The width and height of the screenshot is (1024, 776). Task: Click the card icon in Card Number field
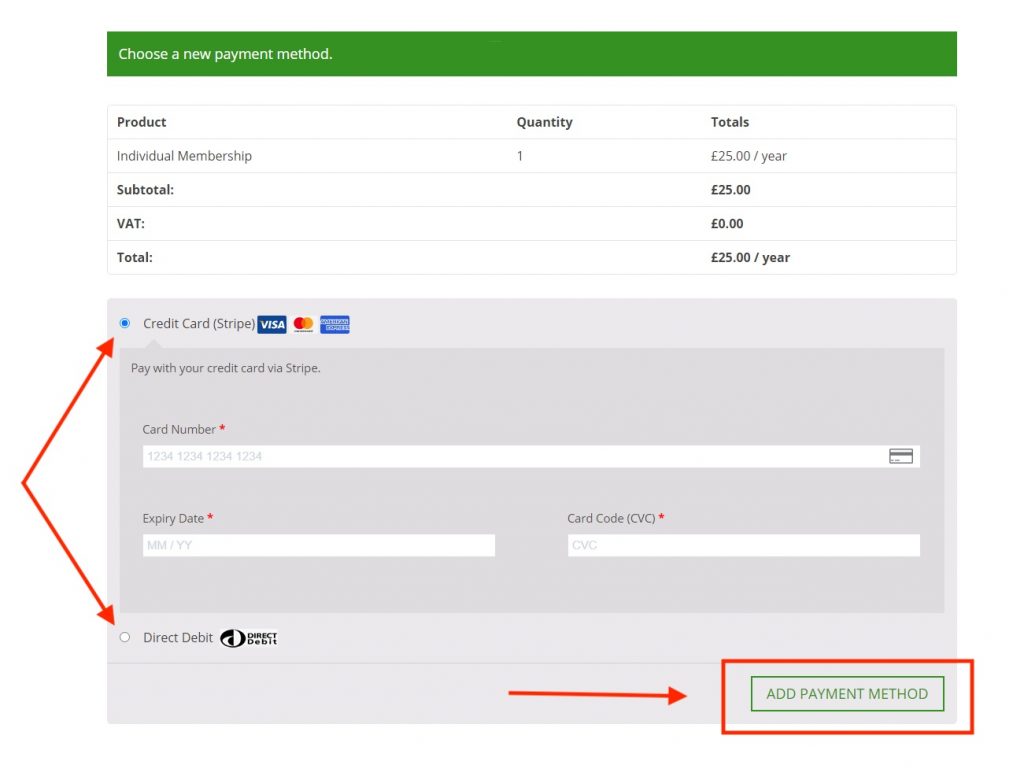[900, 456]
